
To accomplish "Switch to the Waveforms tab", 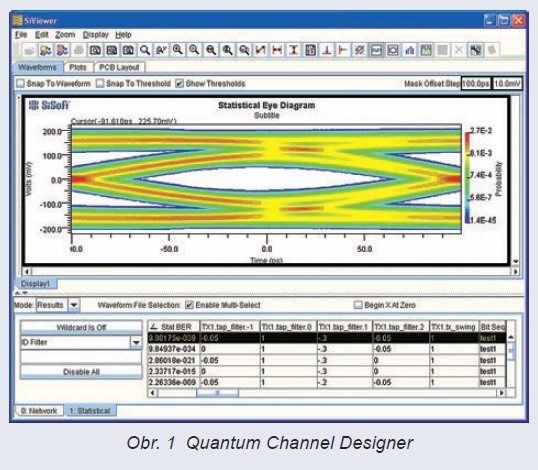I will 37,67.
